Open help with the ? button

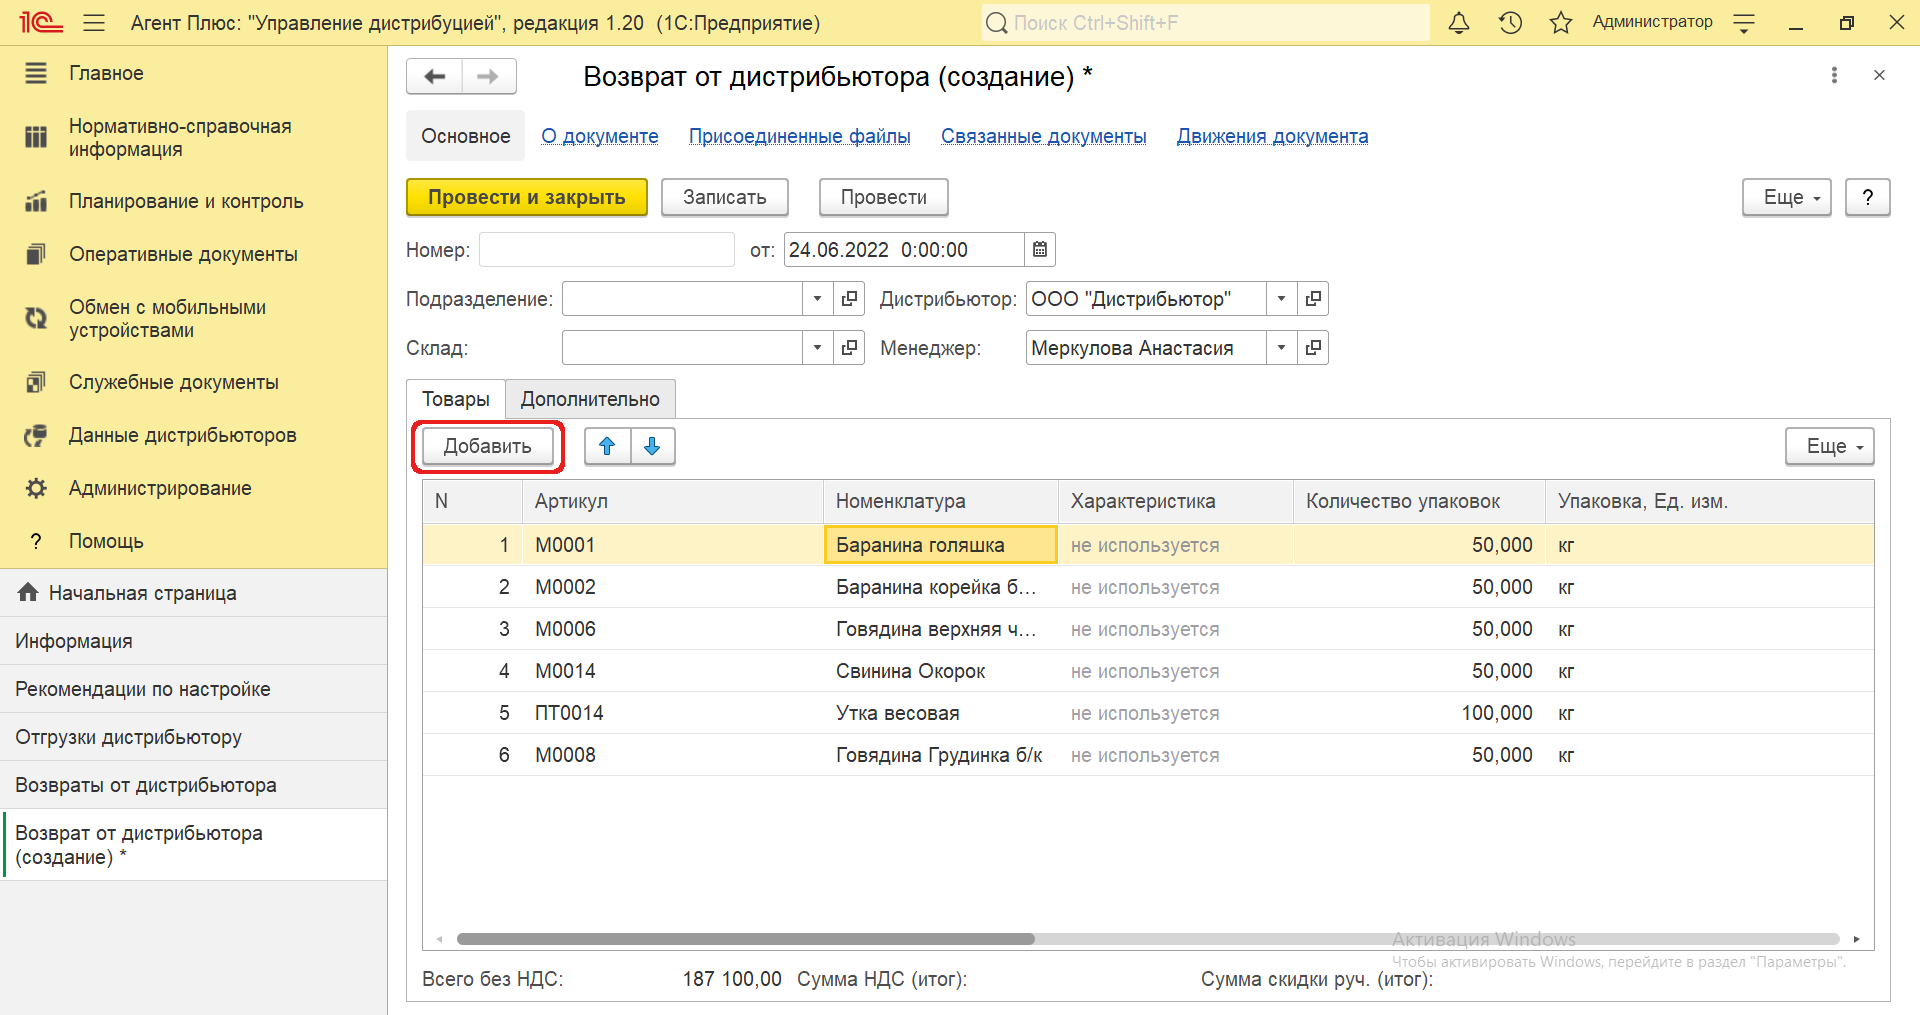tap(1868, 197)
